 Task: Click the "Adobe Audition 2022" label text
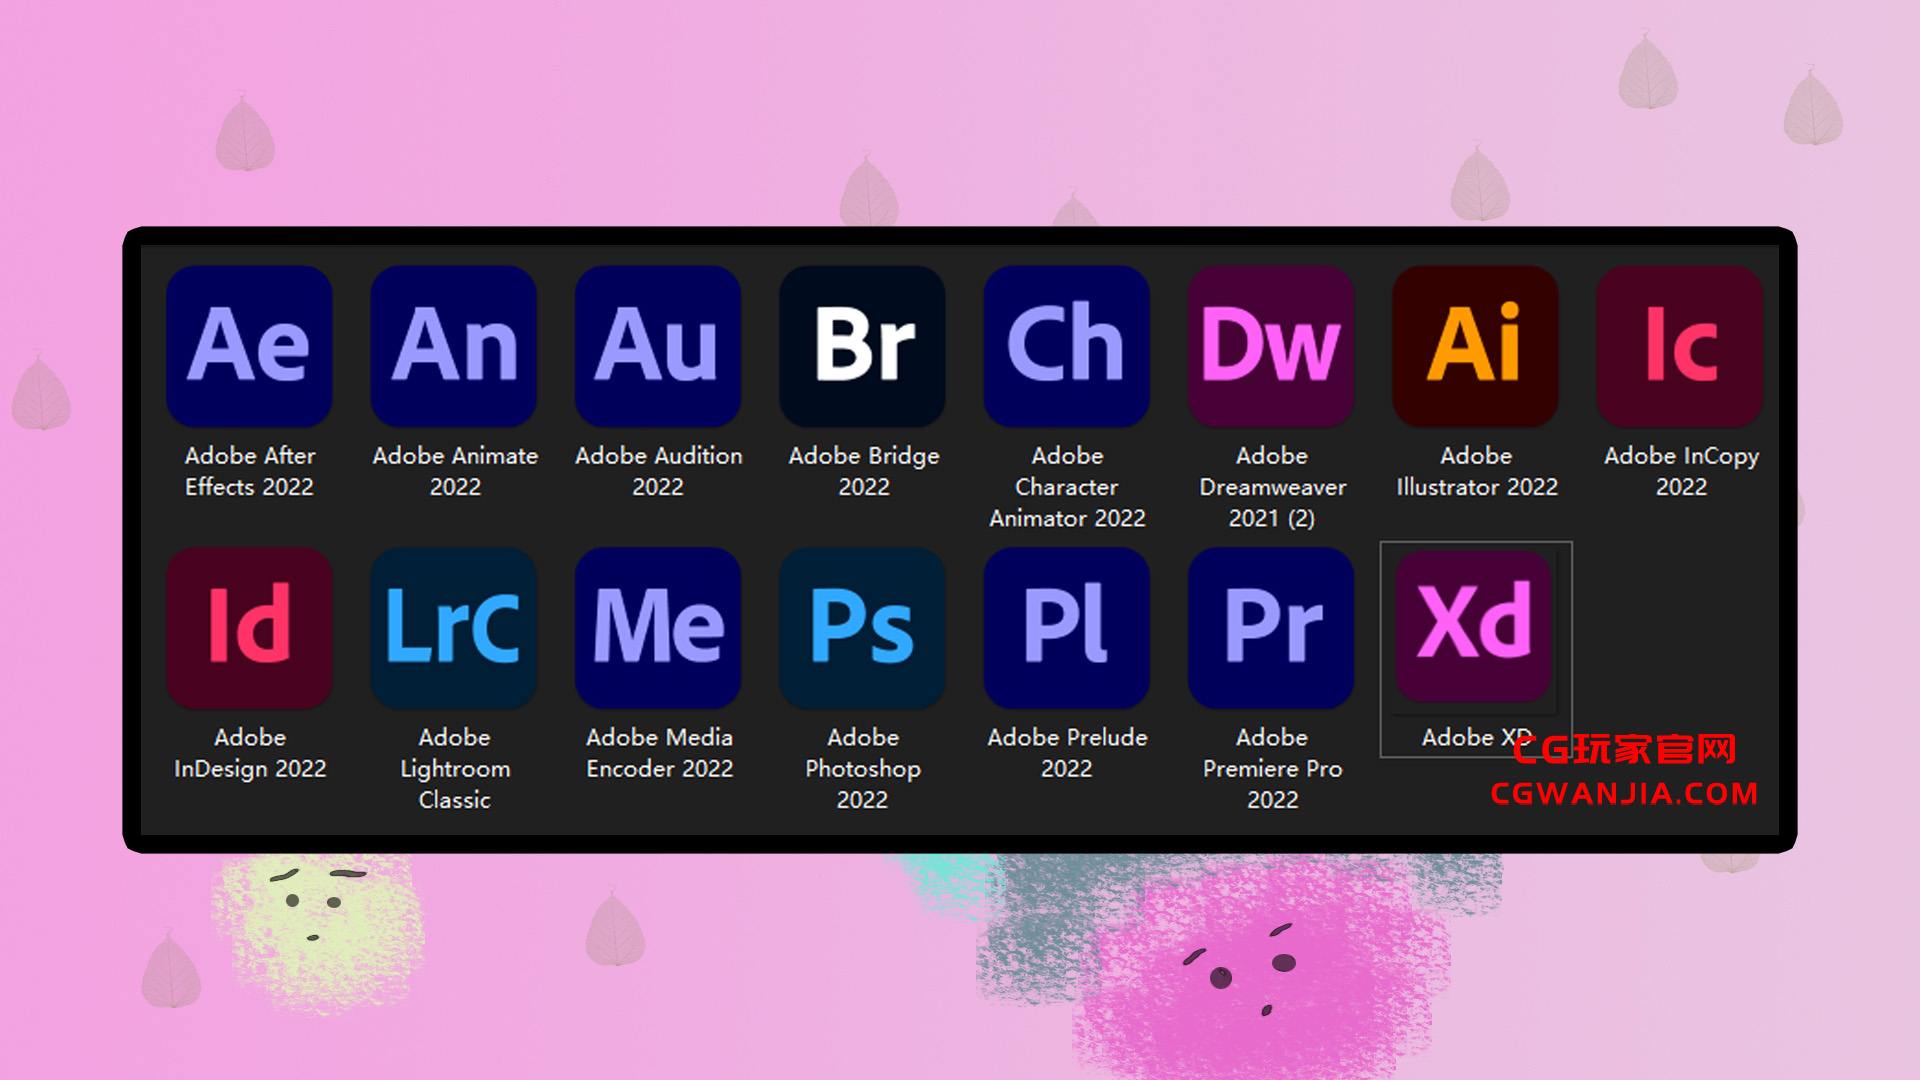click(x=658, y=471)
